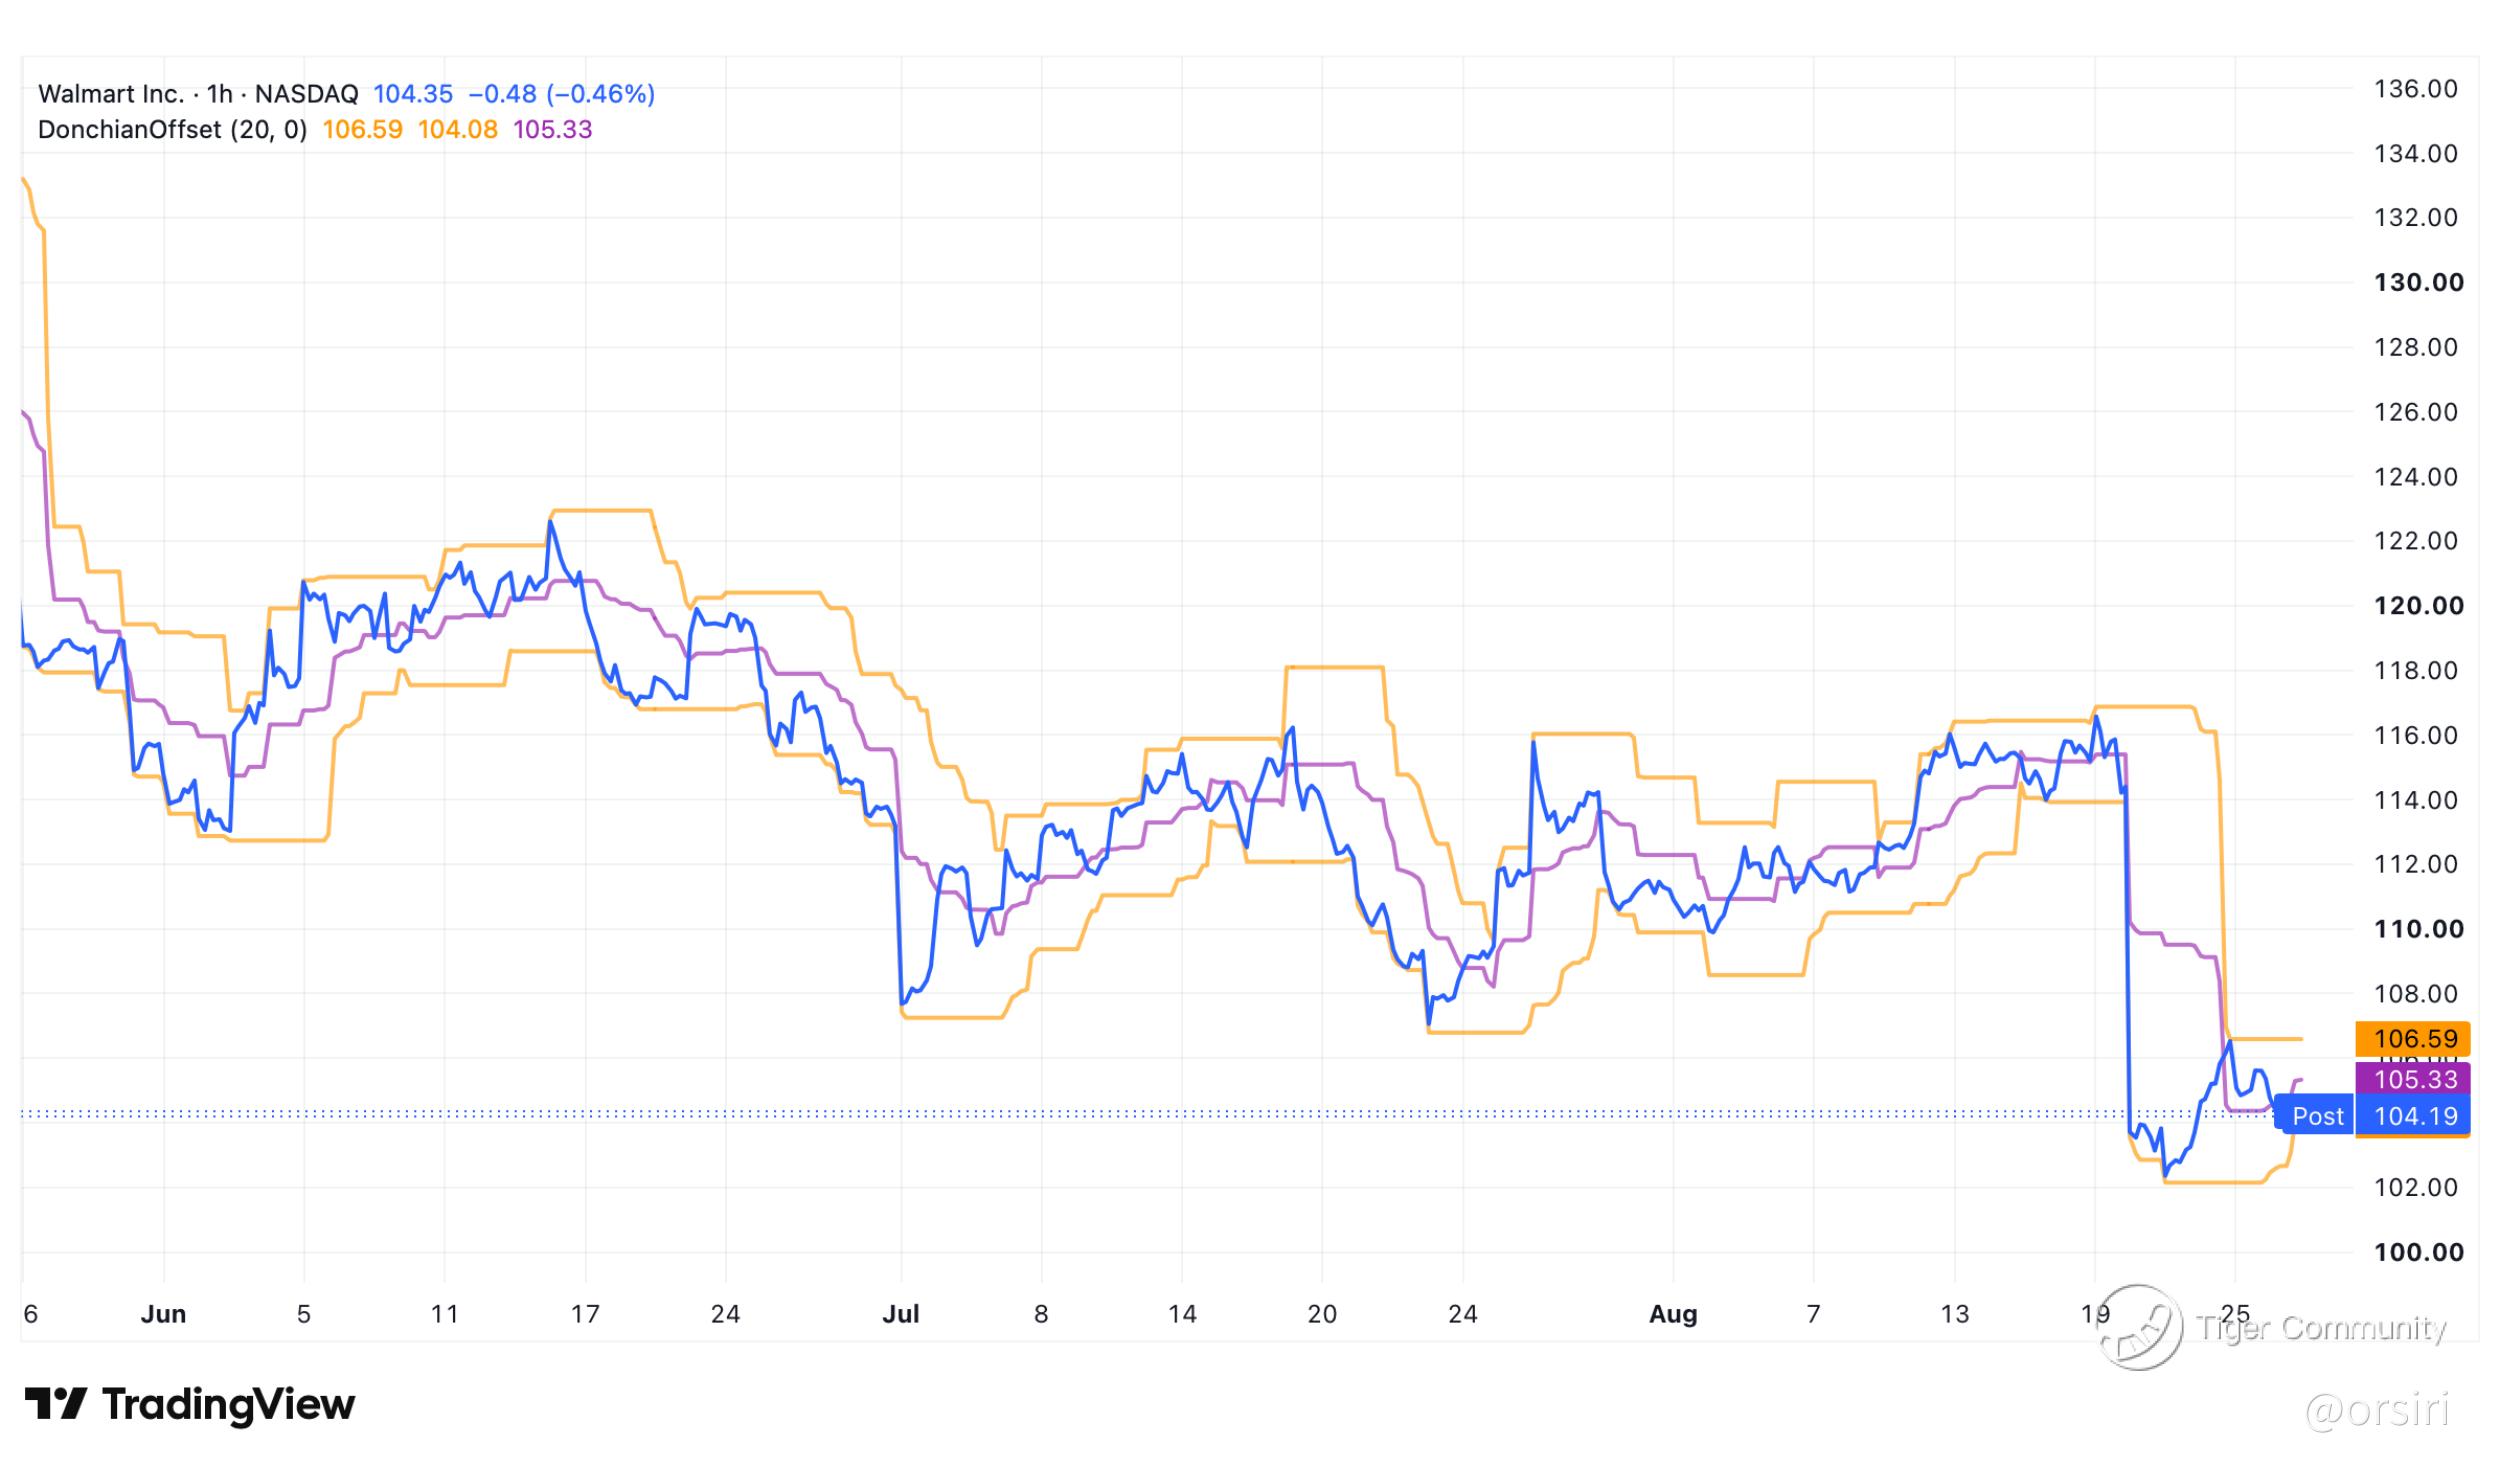Click the Jul label on the time axis

[901, 1314]
